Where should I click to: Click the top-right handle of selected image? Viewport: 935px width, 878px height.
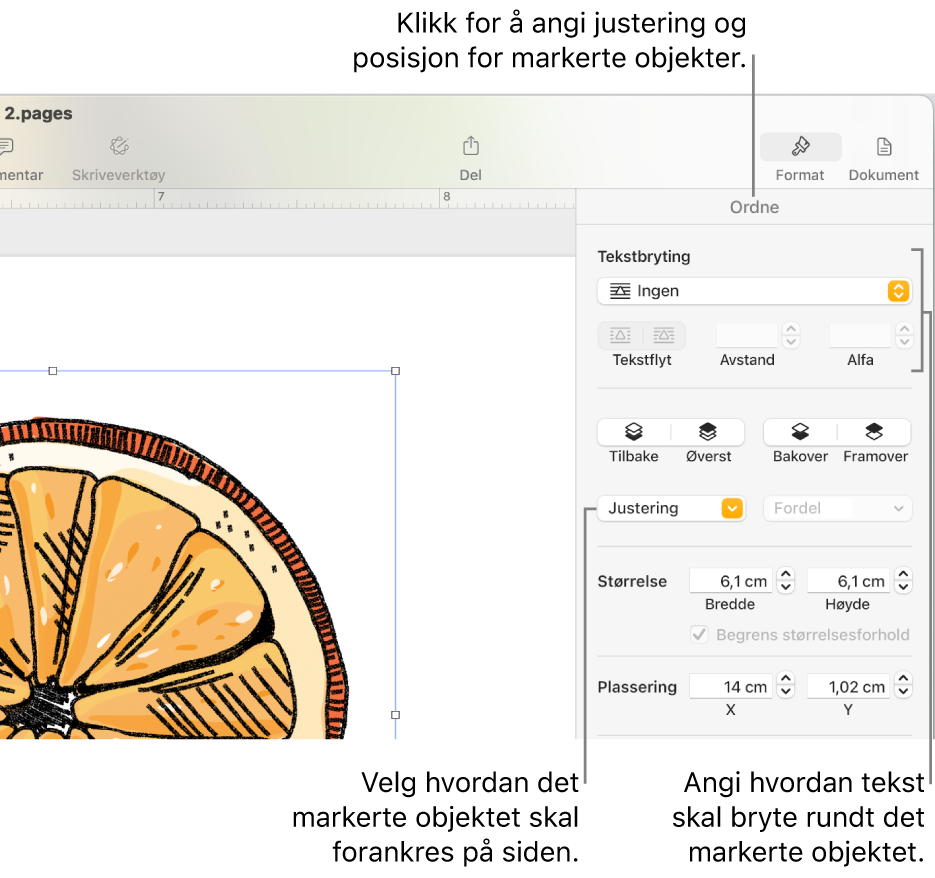395,371
